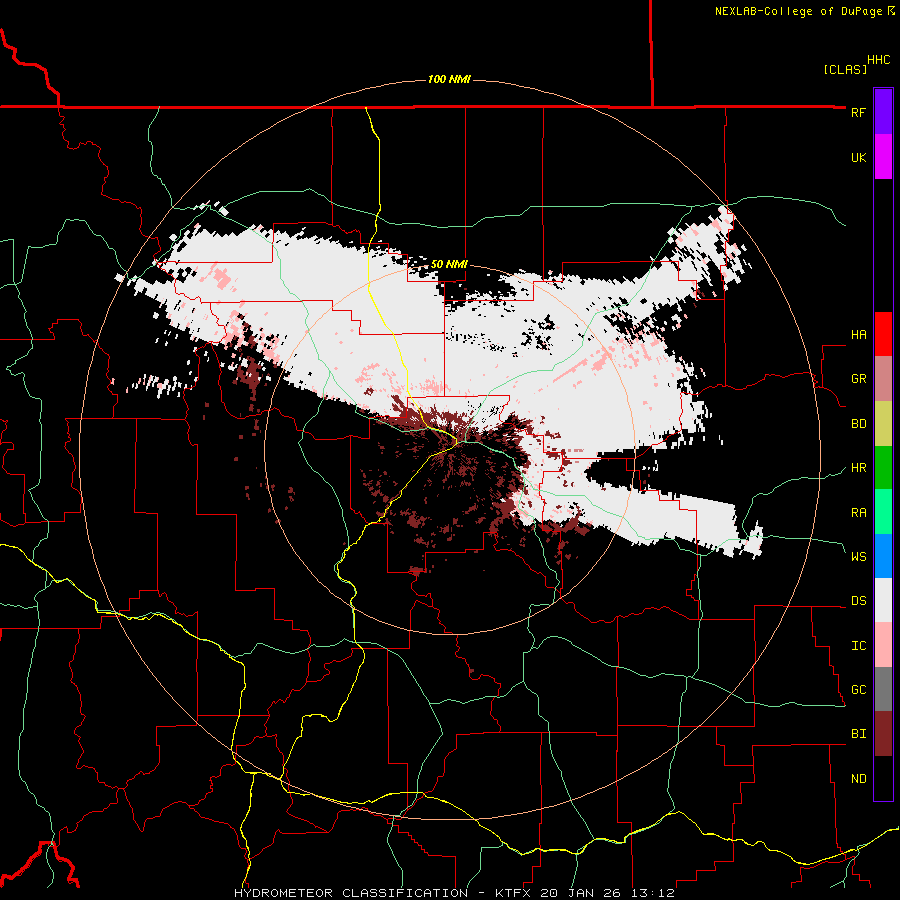This screenshot has height=900, width=900.
Task: Click the "RF" legend label
Action: pos(858,112)
